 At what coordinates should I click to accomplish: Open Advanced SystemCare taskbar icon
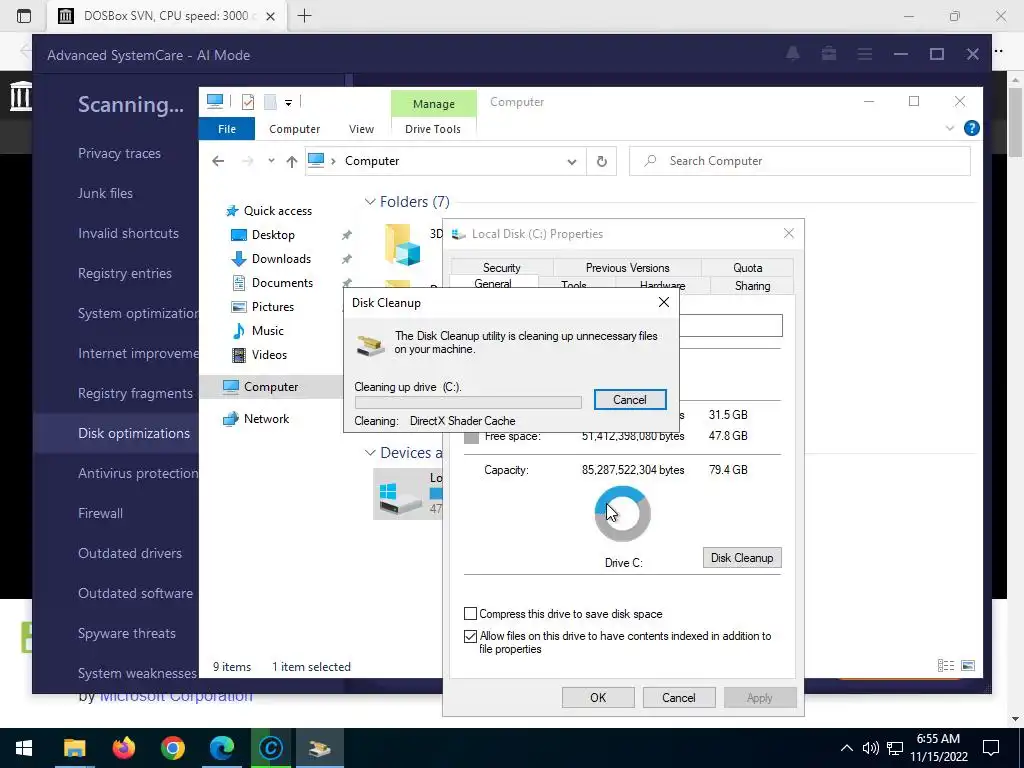coord(270,748)
